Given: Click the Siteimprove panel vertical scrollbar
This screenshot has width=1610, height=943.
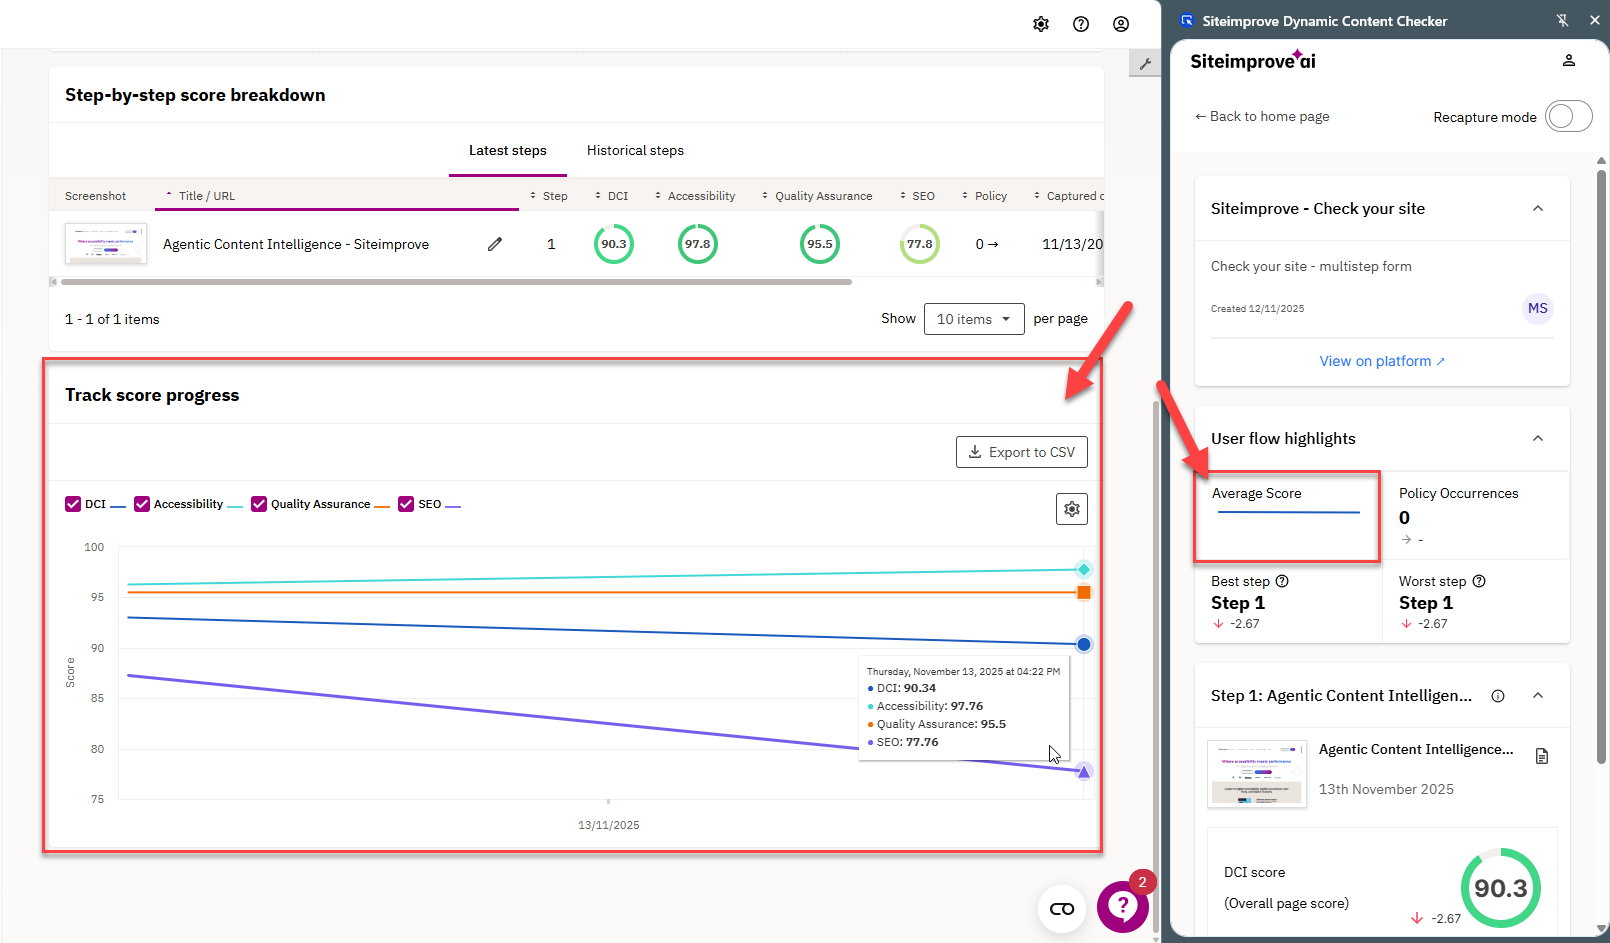Looking at the screenshot, I should (1601, 465).
